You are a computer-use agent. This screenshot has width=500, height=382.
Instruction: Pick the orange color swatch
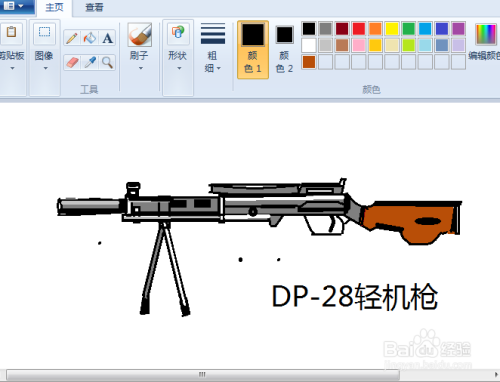tap(375, 29)
